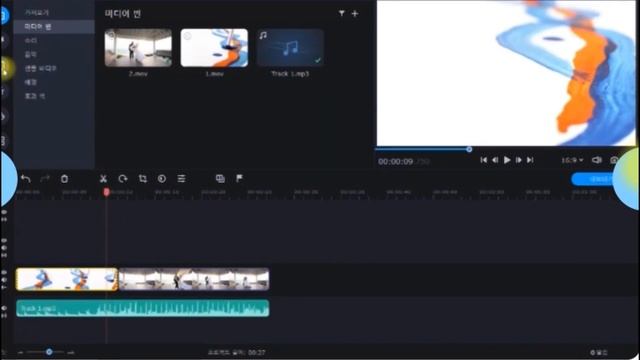Select the Track 1.mp3 audio thumbnail
This screenshot has height=360, width=640.
point(290,47)
